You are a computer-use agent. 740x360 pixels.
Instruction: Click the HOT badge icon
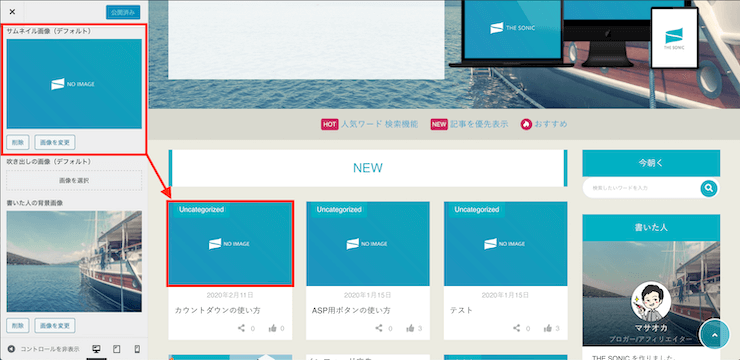[329, 124]
